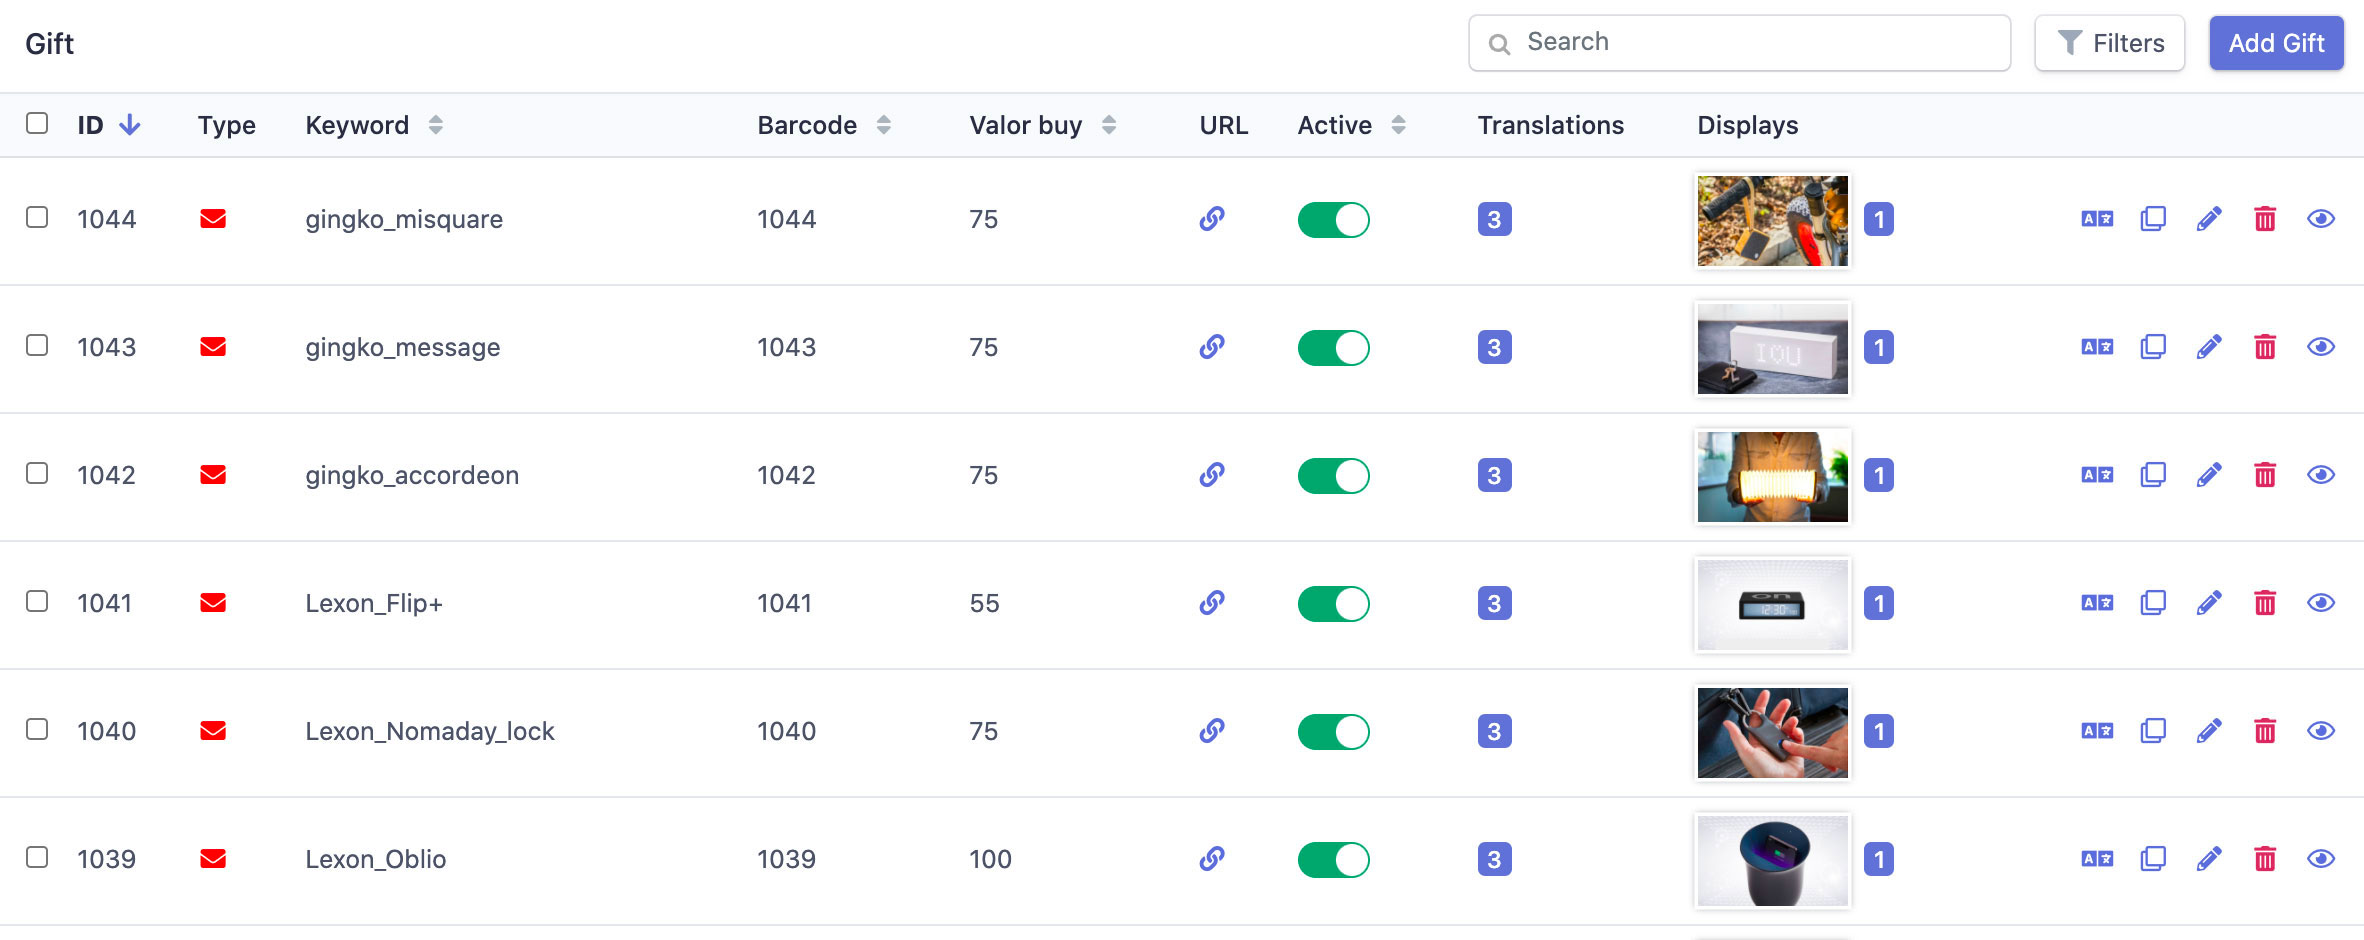
Task: Open translations icon for Lexon_Flip+ row
Action: click(x=2097, y=603)
